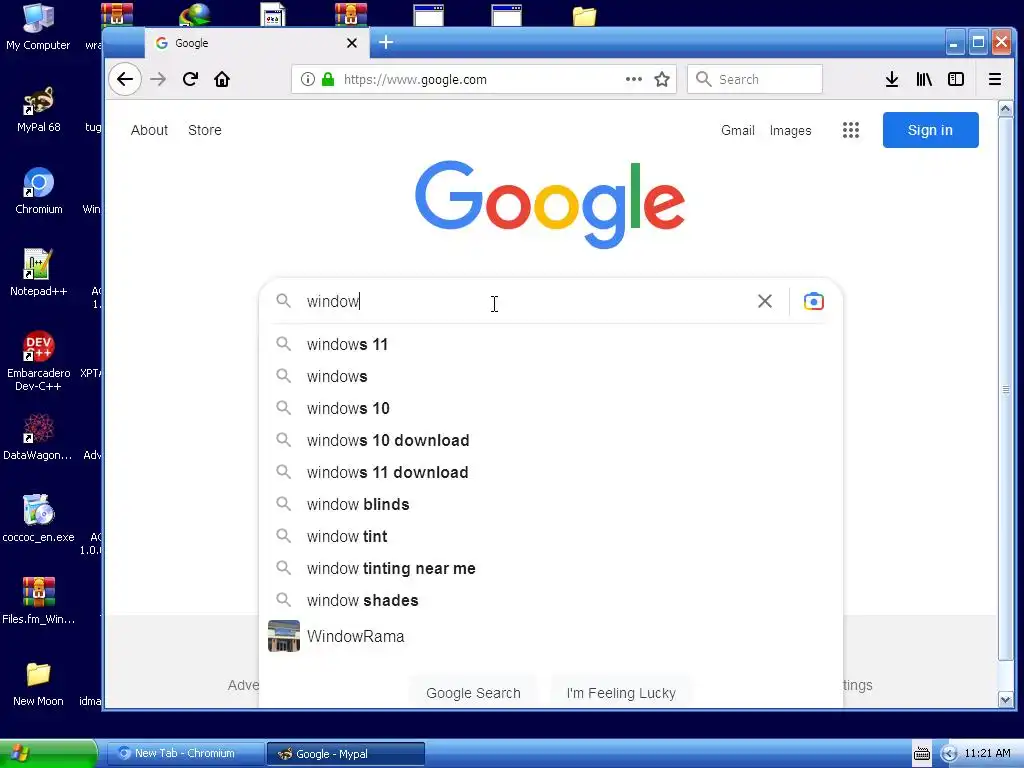Image resolution: width=1024 pixels, height=768 pixels.
Task: Click the WindowRama thumbnail image
Action: 284,636
